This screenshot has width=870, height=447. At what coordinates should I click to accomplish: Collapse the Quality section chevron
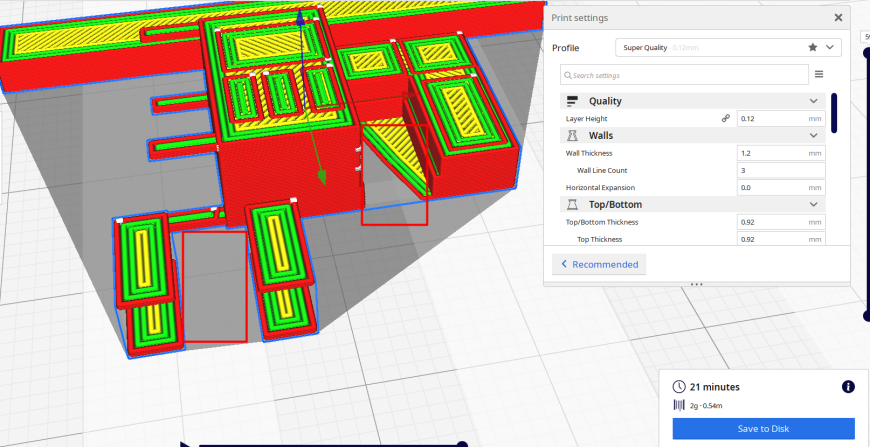813,101
